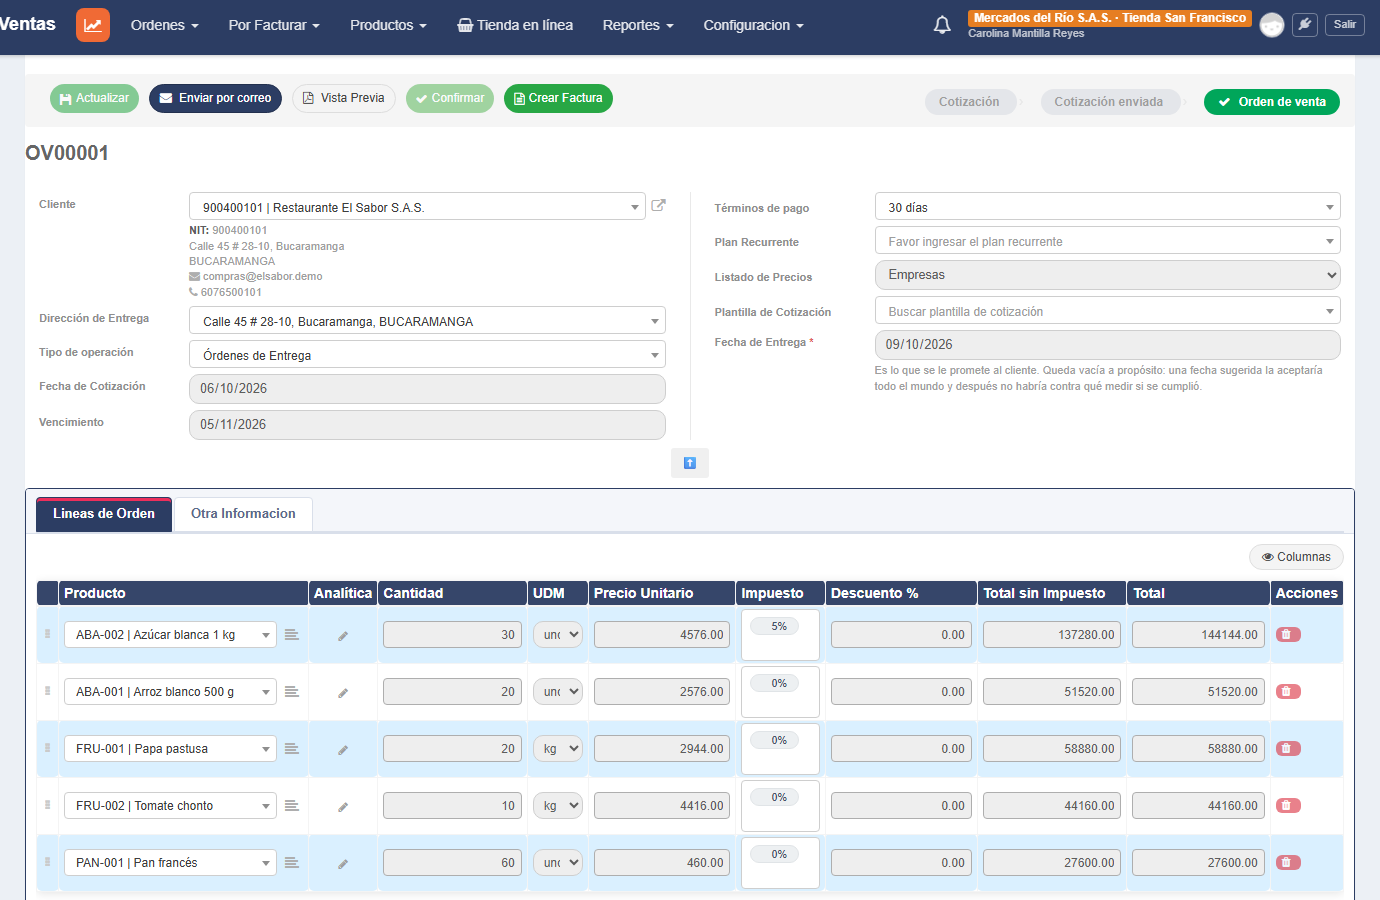The image size is (1380, 900).
Task: Open the Tienda en línea link
Action: (x=515, y=25)
